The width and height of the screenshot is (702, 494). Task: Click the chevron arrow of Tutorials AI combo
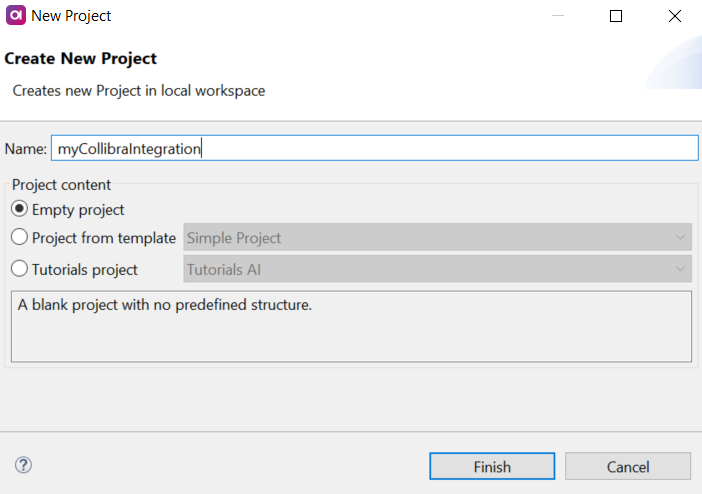tap(680, 270)
